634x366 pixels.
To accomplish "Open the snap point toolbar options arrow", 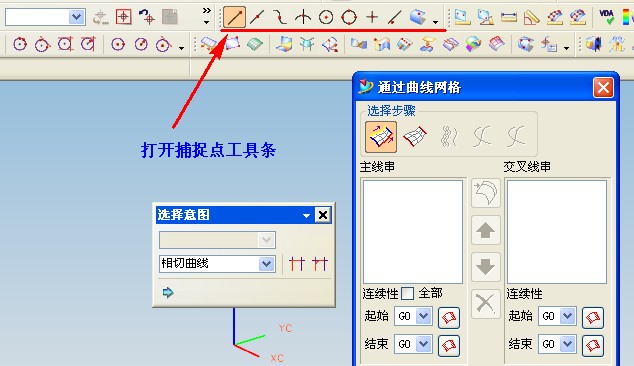I will point(435,22).
